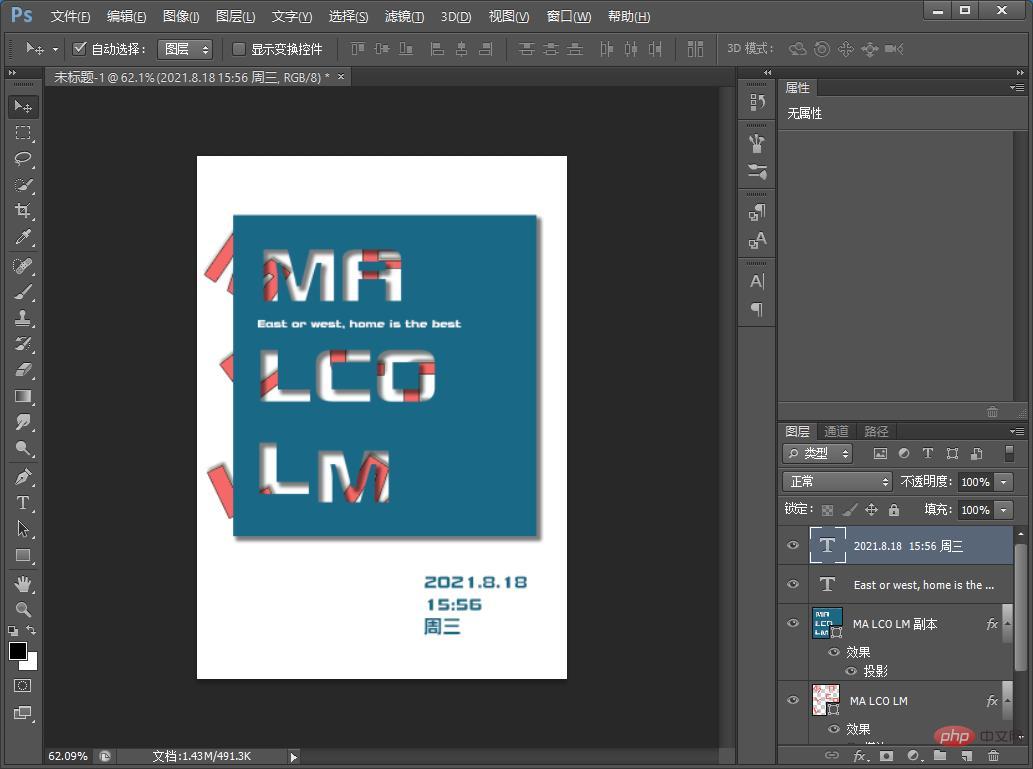Select the Dodge tool
1033x769 pixels.
click(23, 448)
